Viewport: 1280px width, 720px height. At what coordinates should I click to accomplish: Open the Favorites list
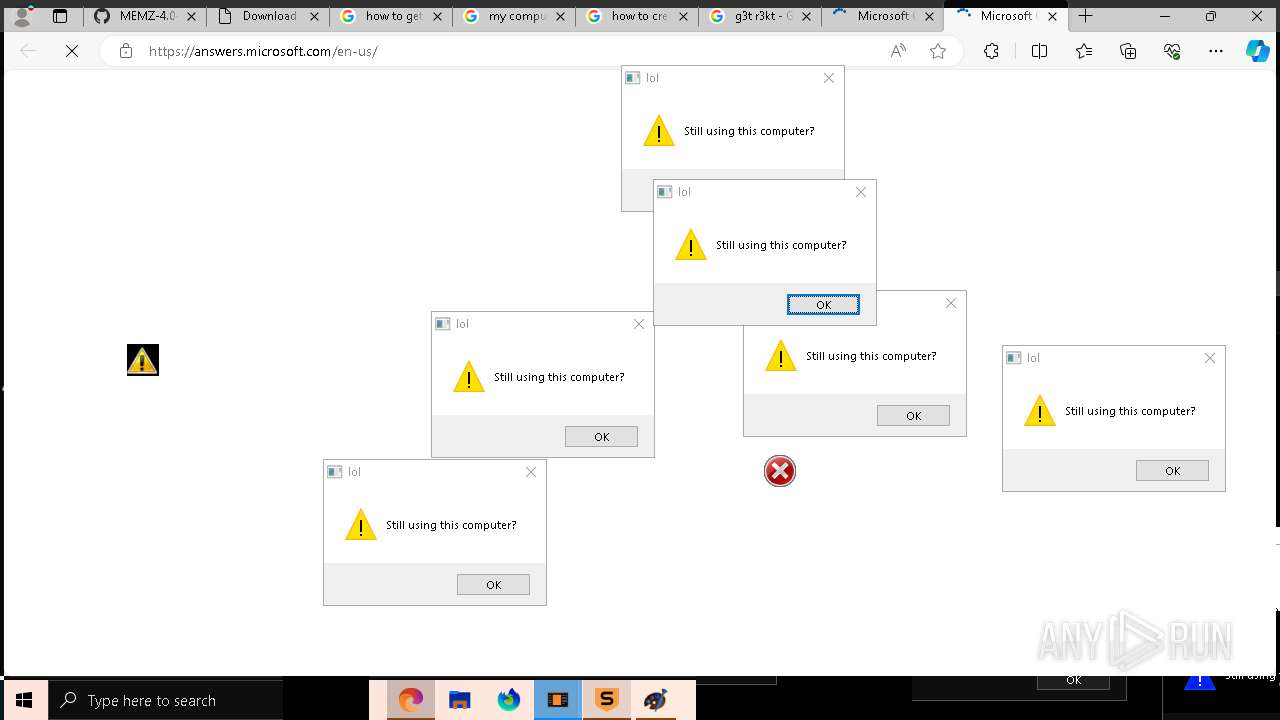[1084, 51]
